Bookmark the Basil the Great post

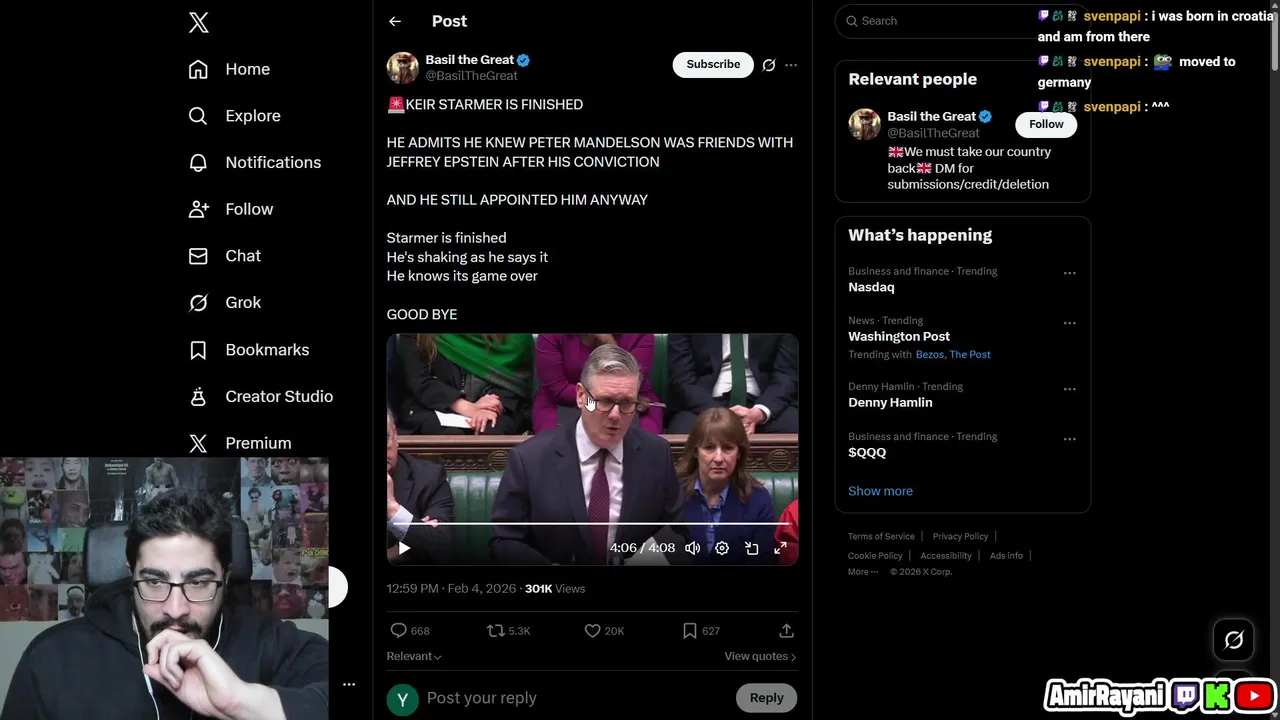coord(689,631)
